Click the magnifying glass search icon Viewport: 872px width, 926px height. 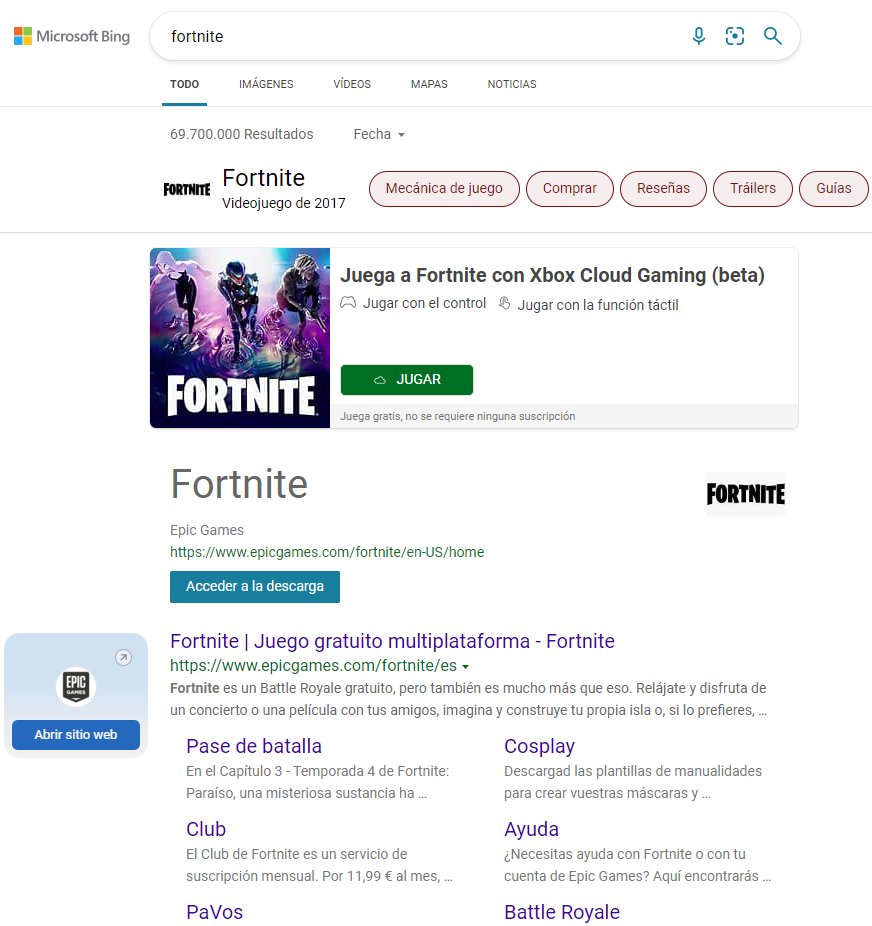[772, 36]
